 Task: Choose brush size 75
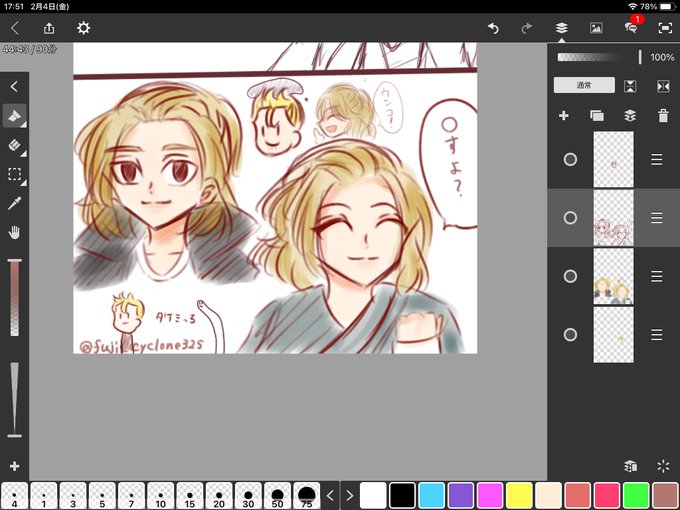pyautogui.click(x=307, y=496)
